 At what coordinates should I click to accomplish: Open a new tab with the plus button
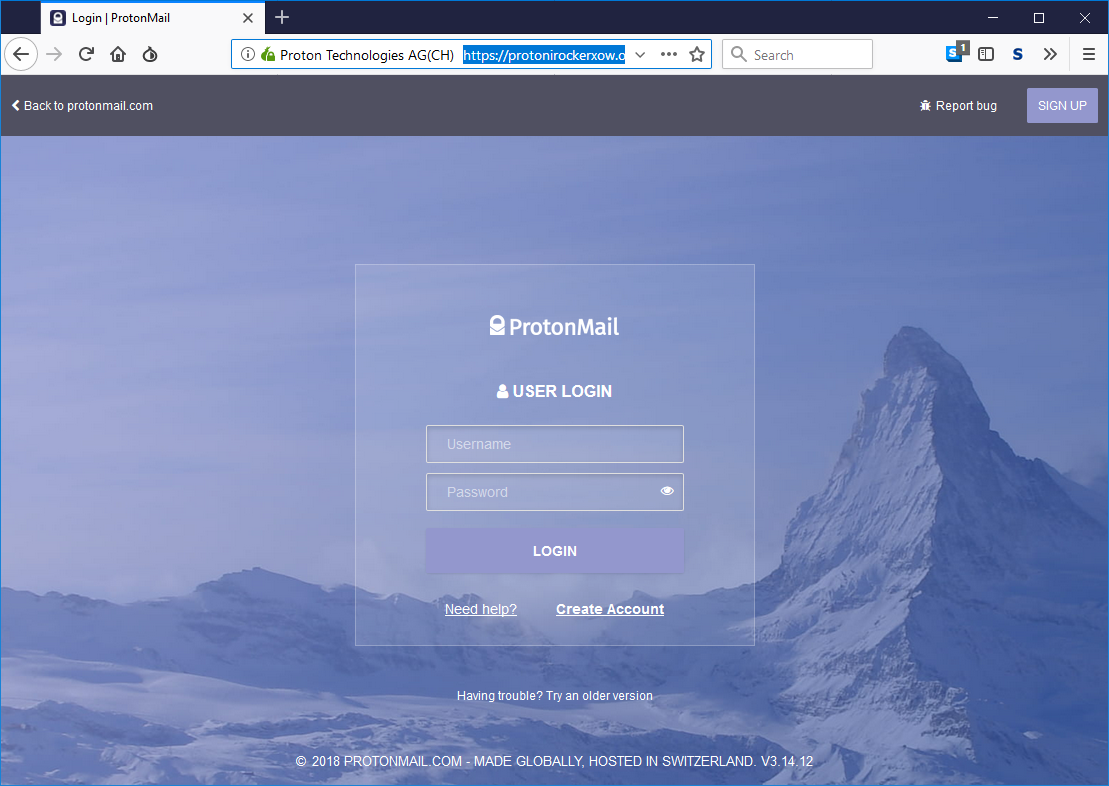282,17
